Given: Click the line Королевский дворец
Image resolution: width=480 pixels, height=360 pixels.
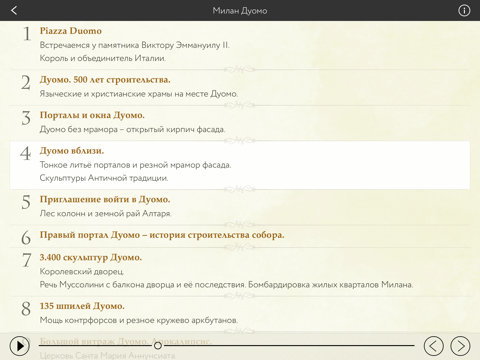Looking at the screenshot, I should [82, 272].
